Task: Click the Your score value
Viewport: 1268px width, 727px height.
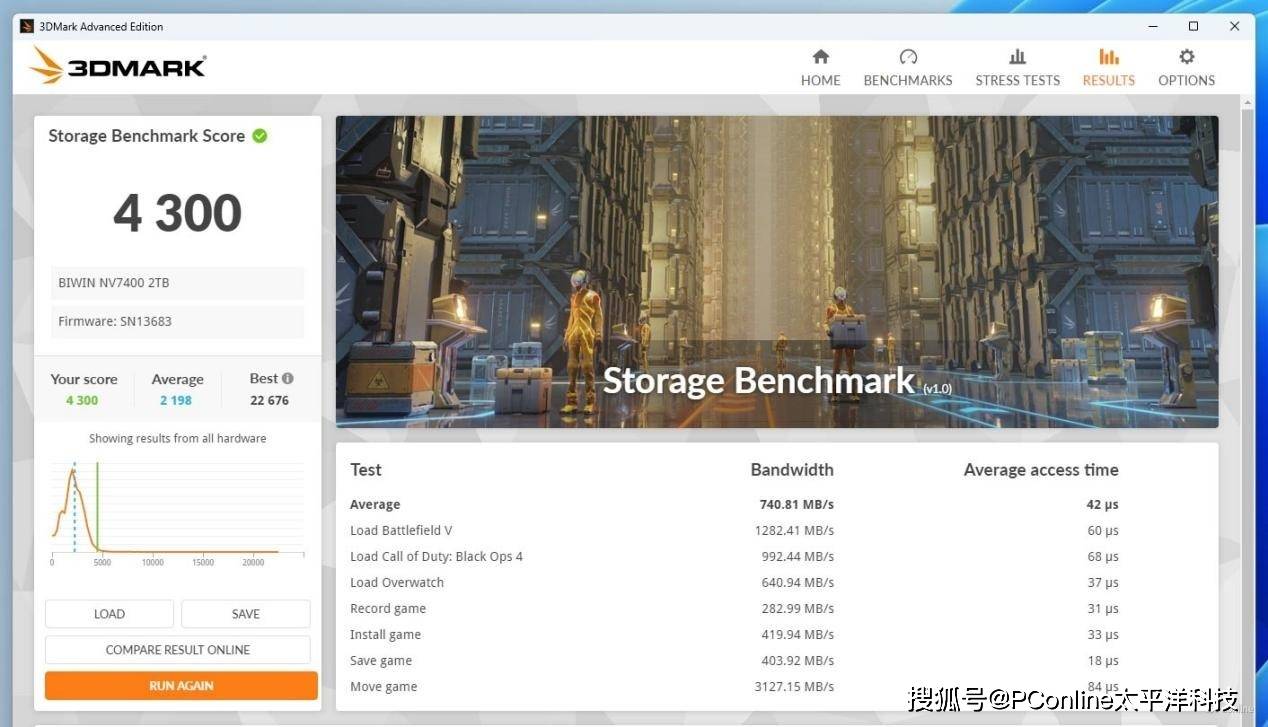Action: (x=82, y=400)
